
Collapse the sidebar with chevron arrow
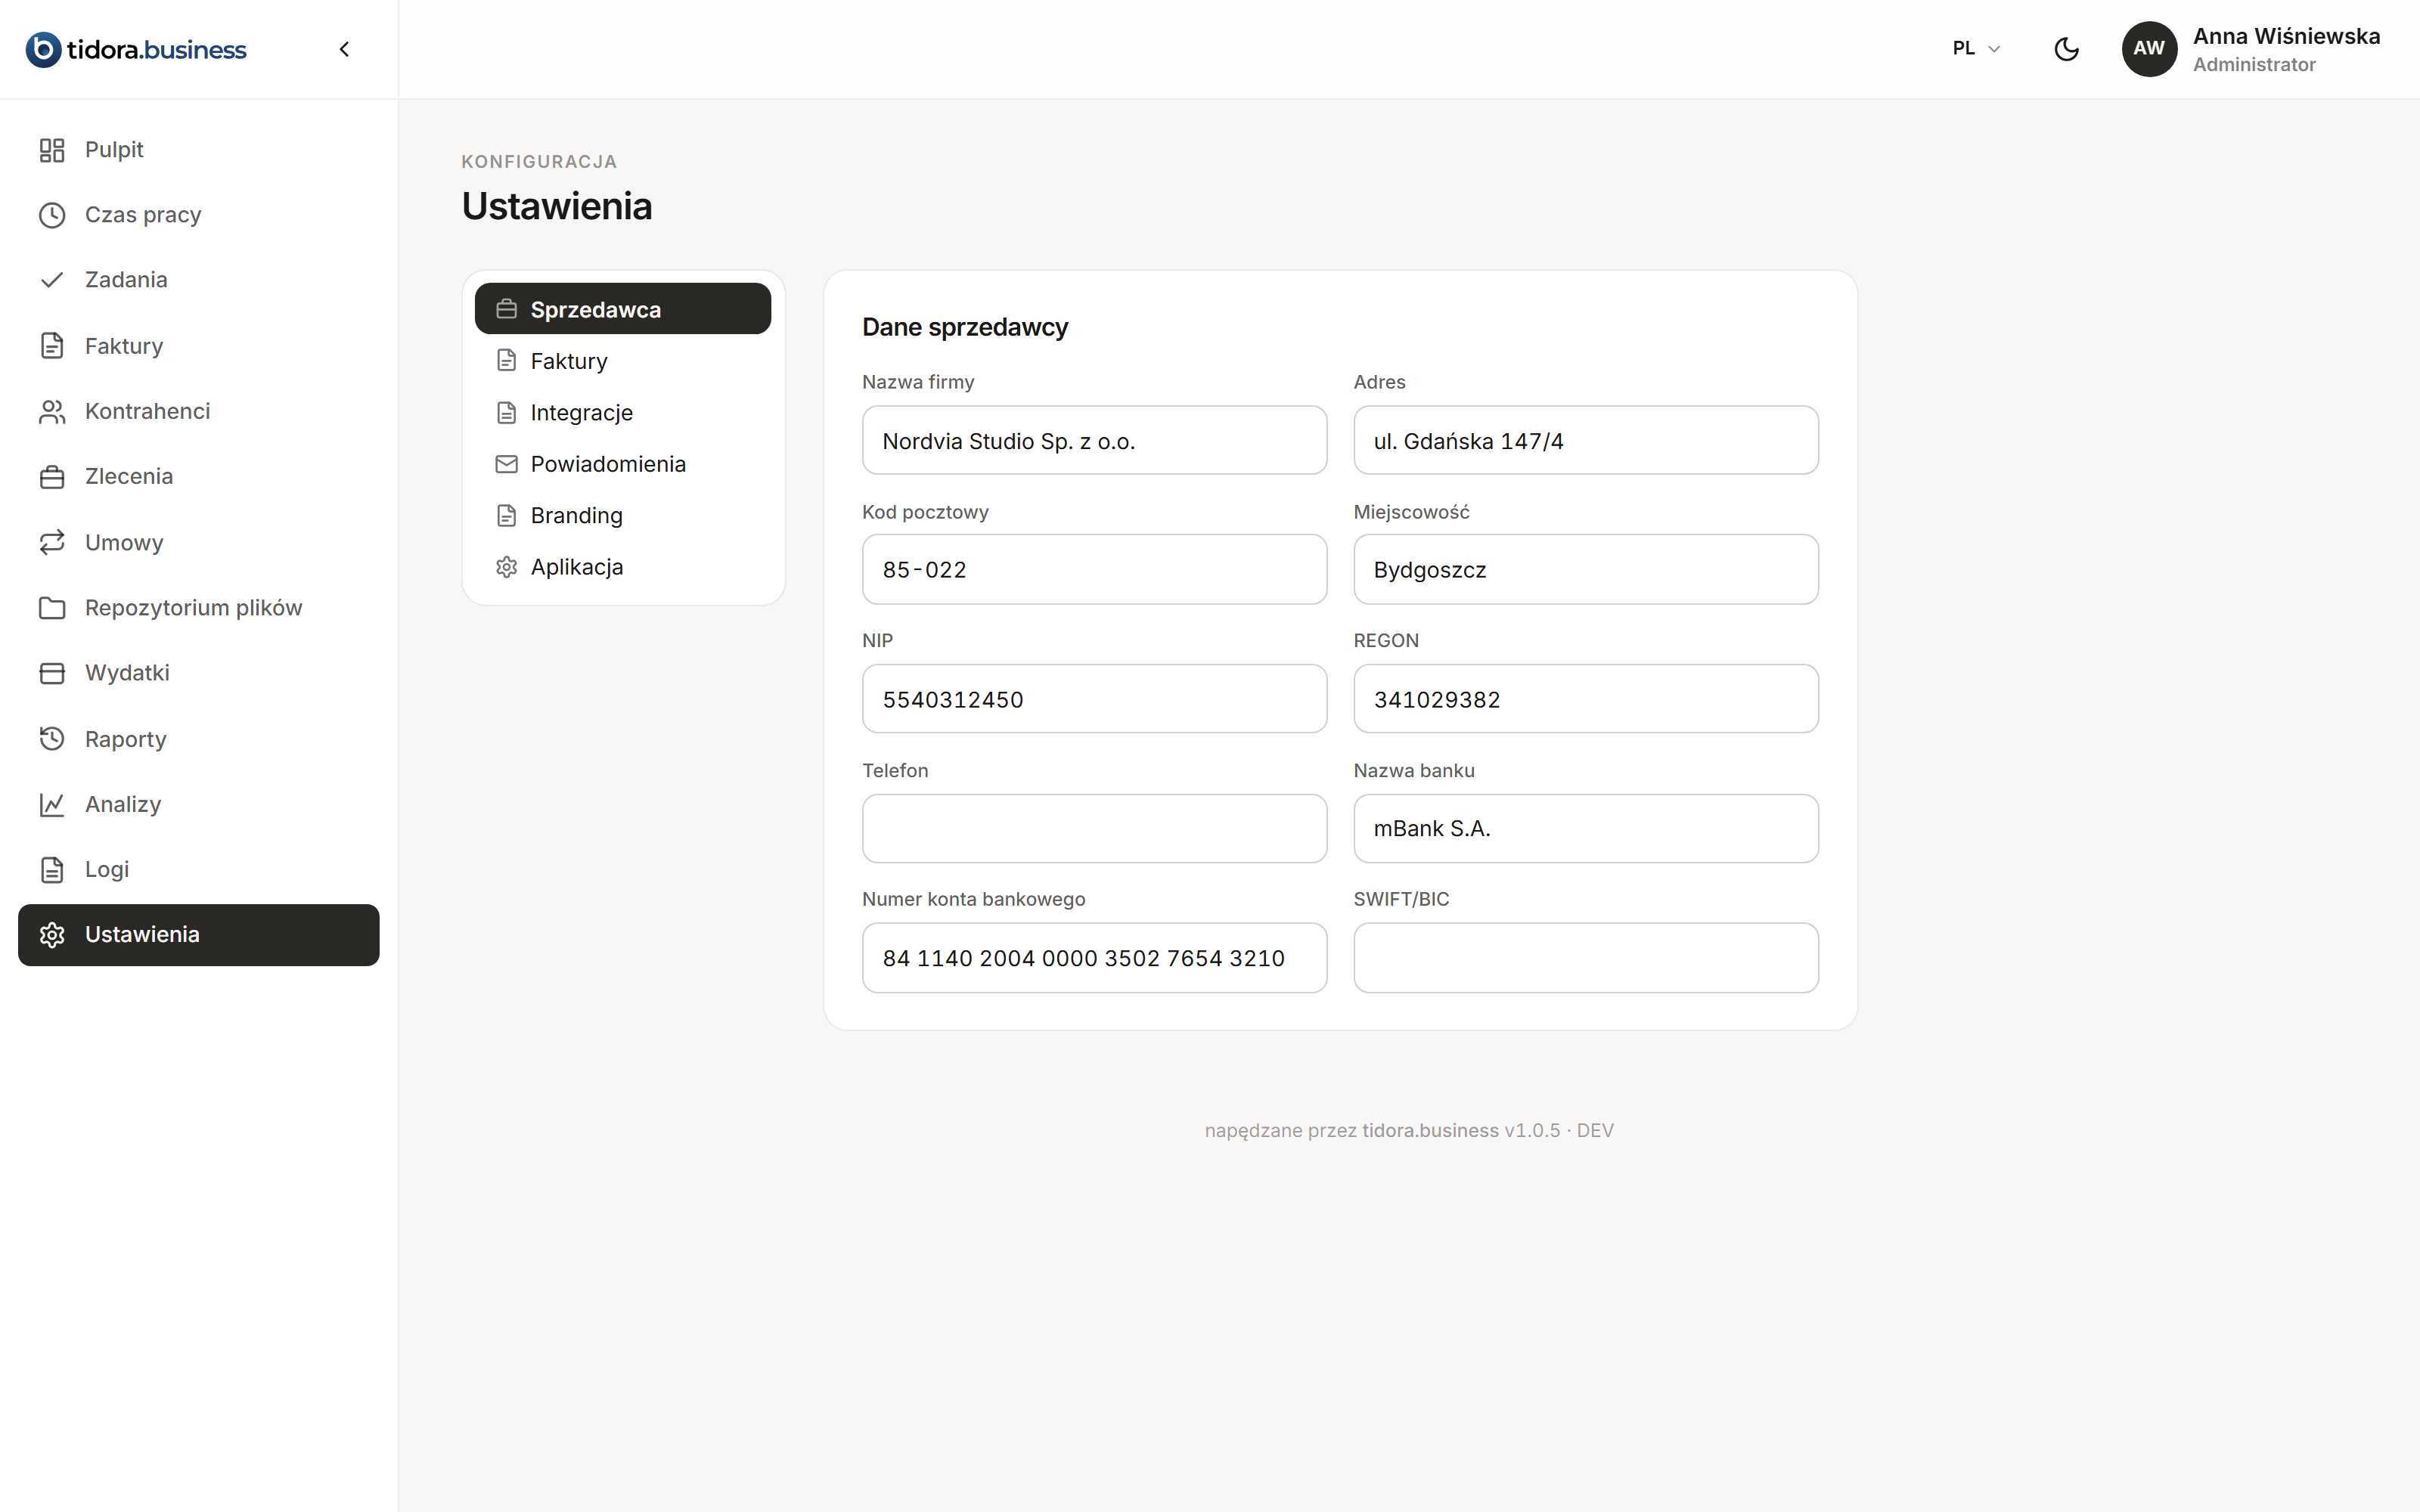[344, 49]
